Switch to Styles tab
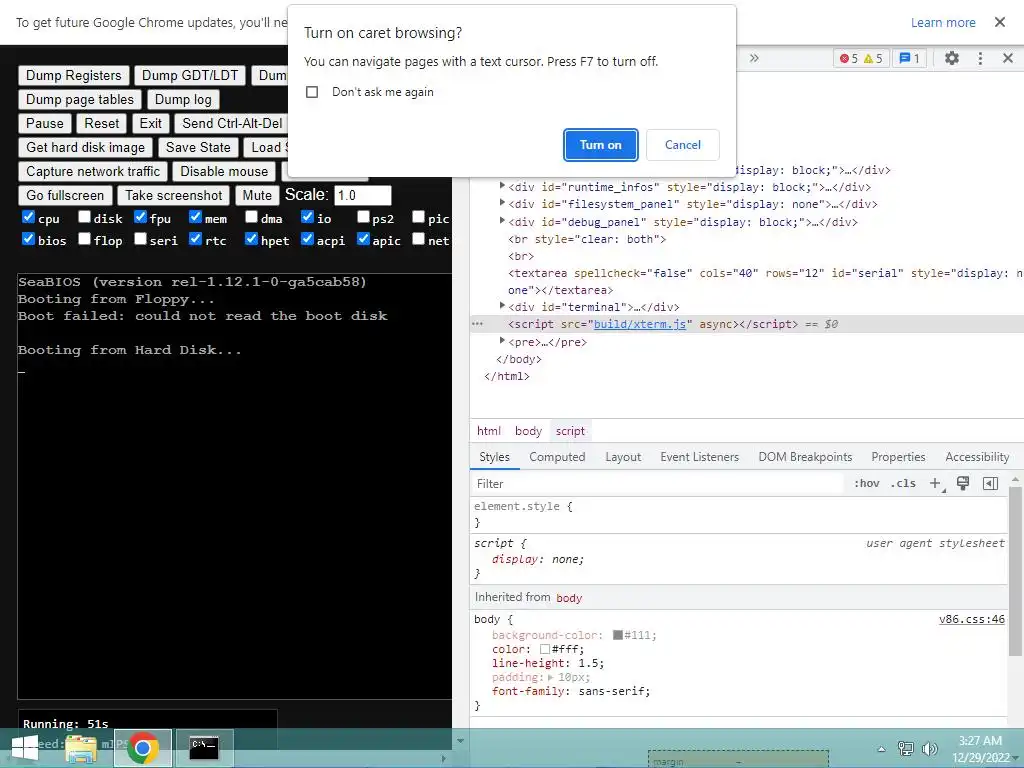Viewport: 1024px width, 768px height. (494, 457)
